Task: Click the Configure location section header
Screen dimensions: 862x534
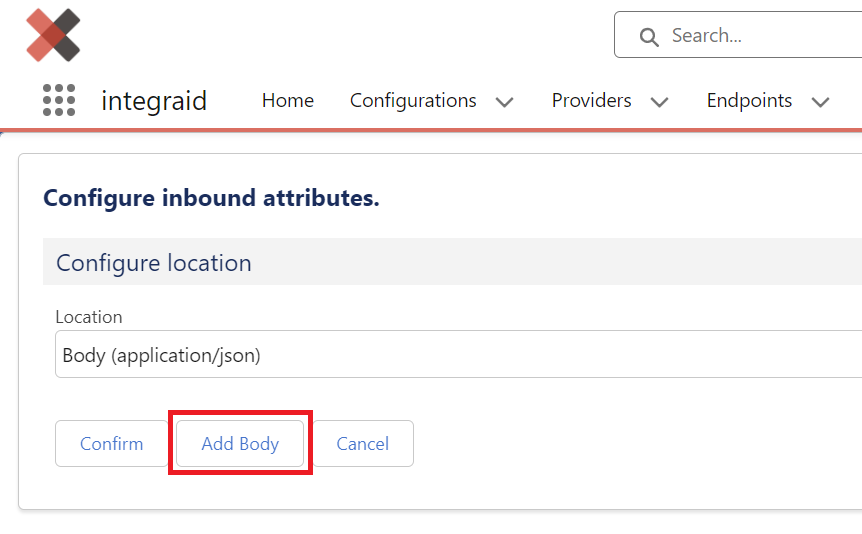Action: [x=452, y=262]
